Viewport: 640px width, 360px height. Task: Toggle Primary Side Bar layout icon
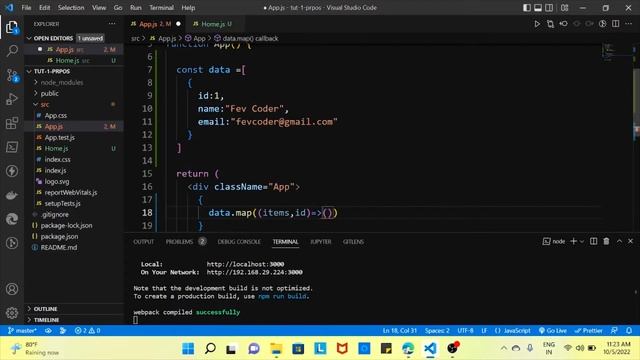tap(527, 8)
